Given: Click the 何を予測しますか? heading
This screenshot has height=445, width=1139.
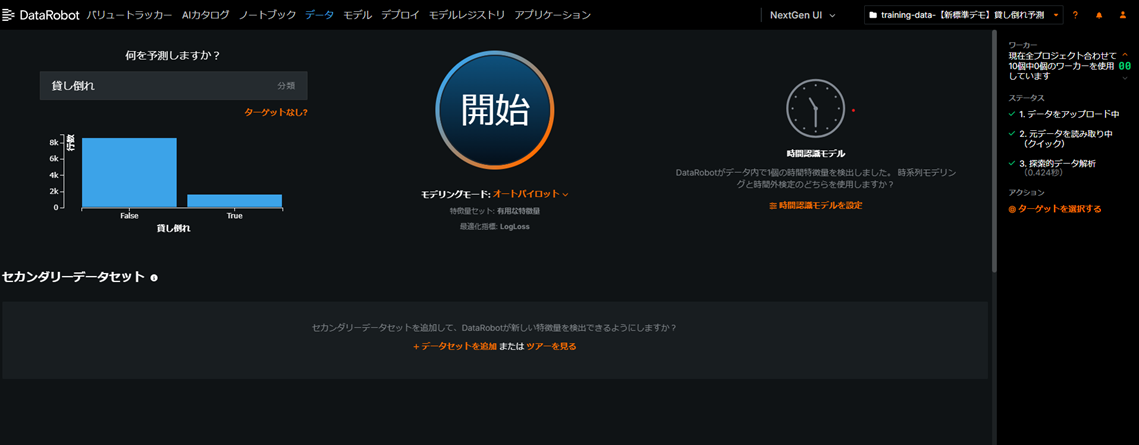Looking at the screenshot, I should tap(173, 55).
